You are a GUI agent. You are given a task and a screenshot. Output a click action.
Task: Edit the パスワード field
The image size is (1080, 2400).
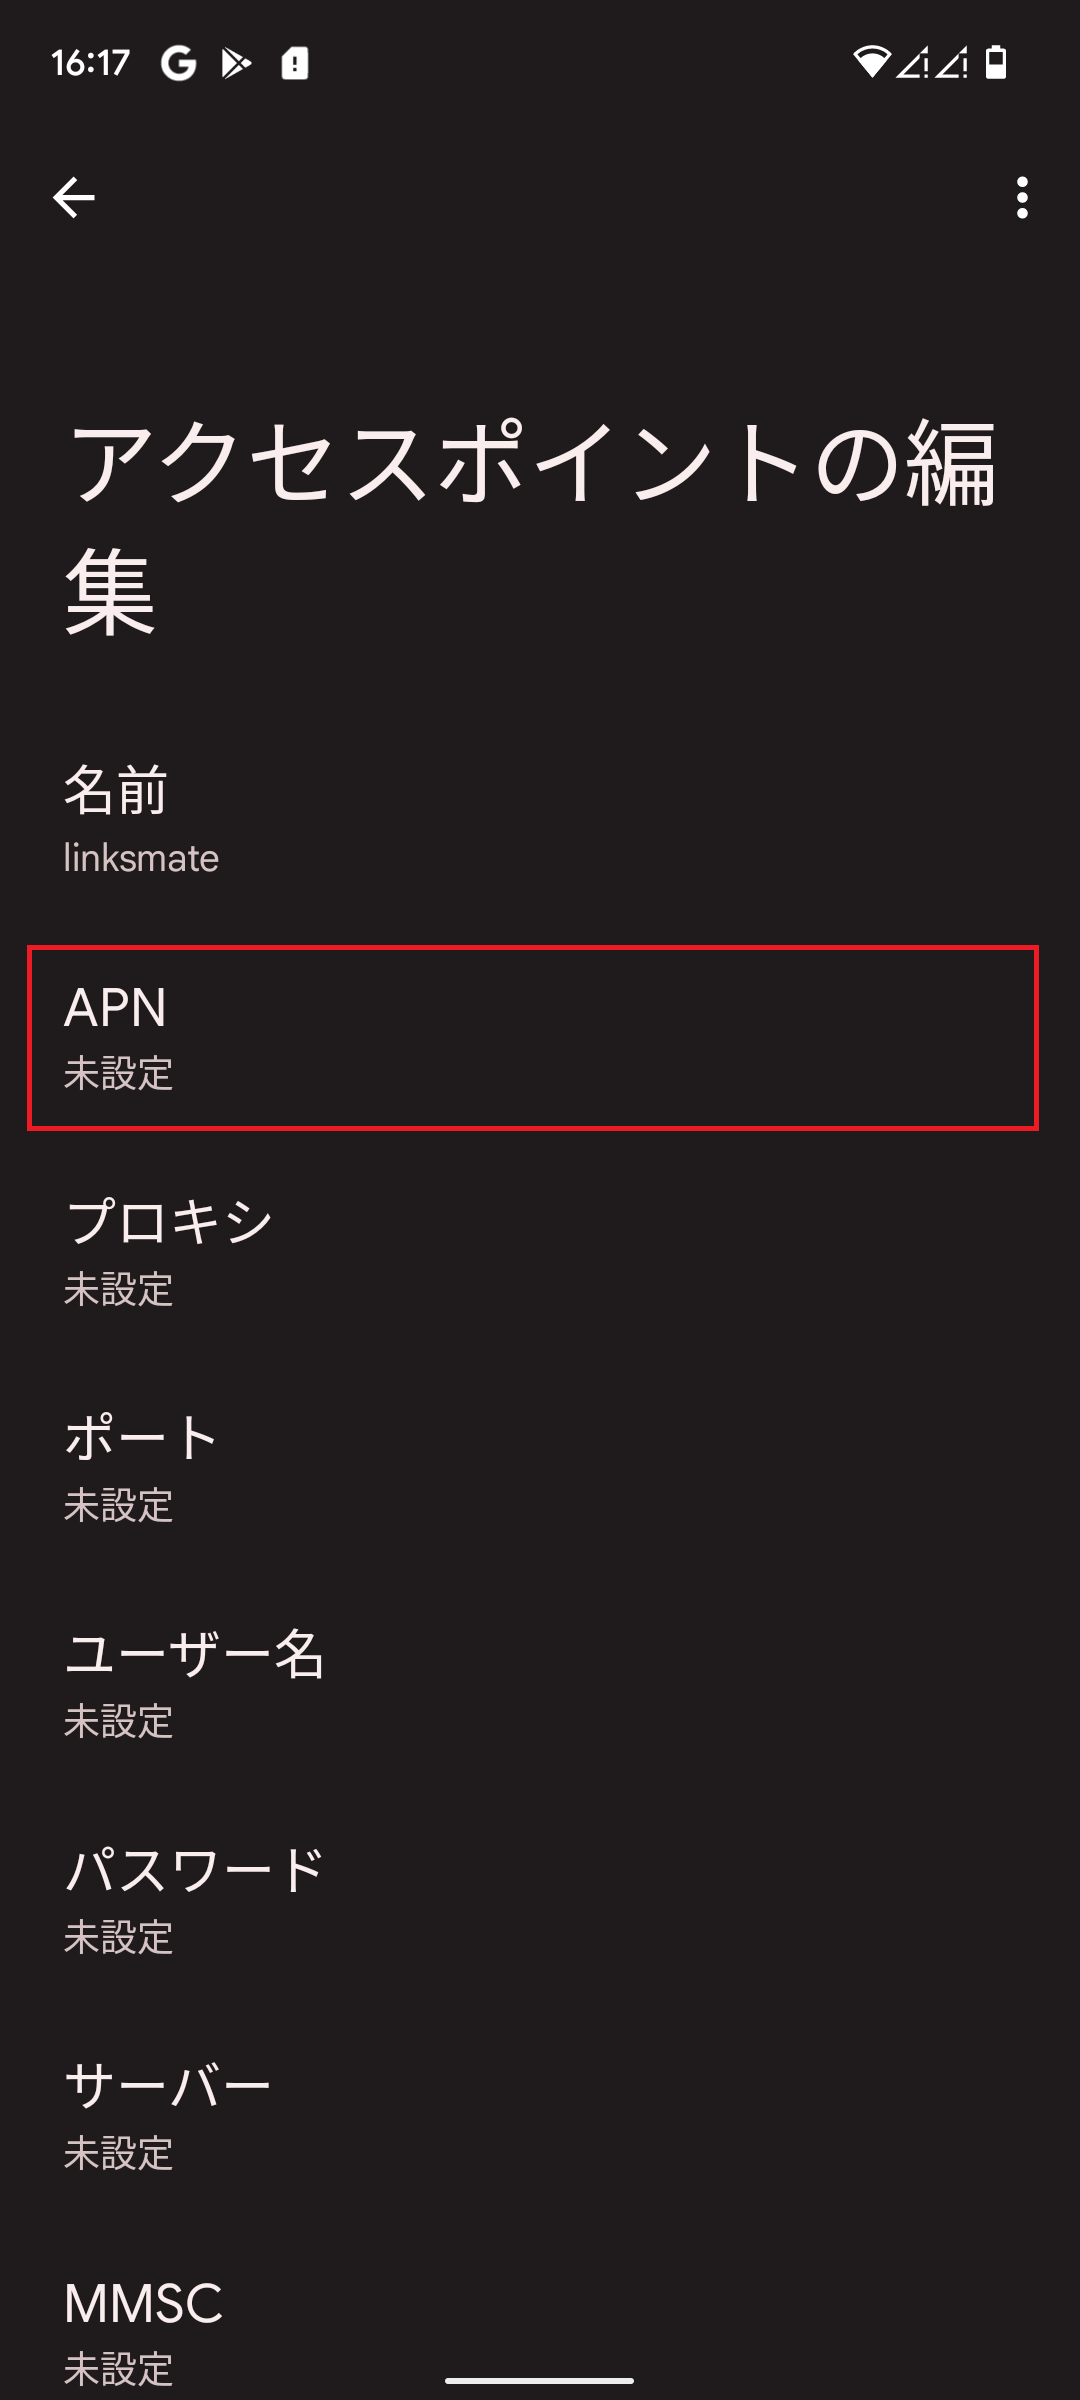540,1901
